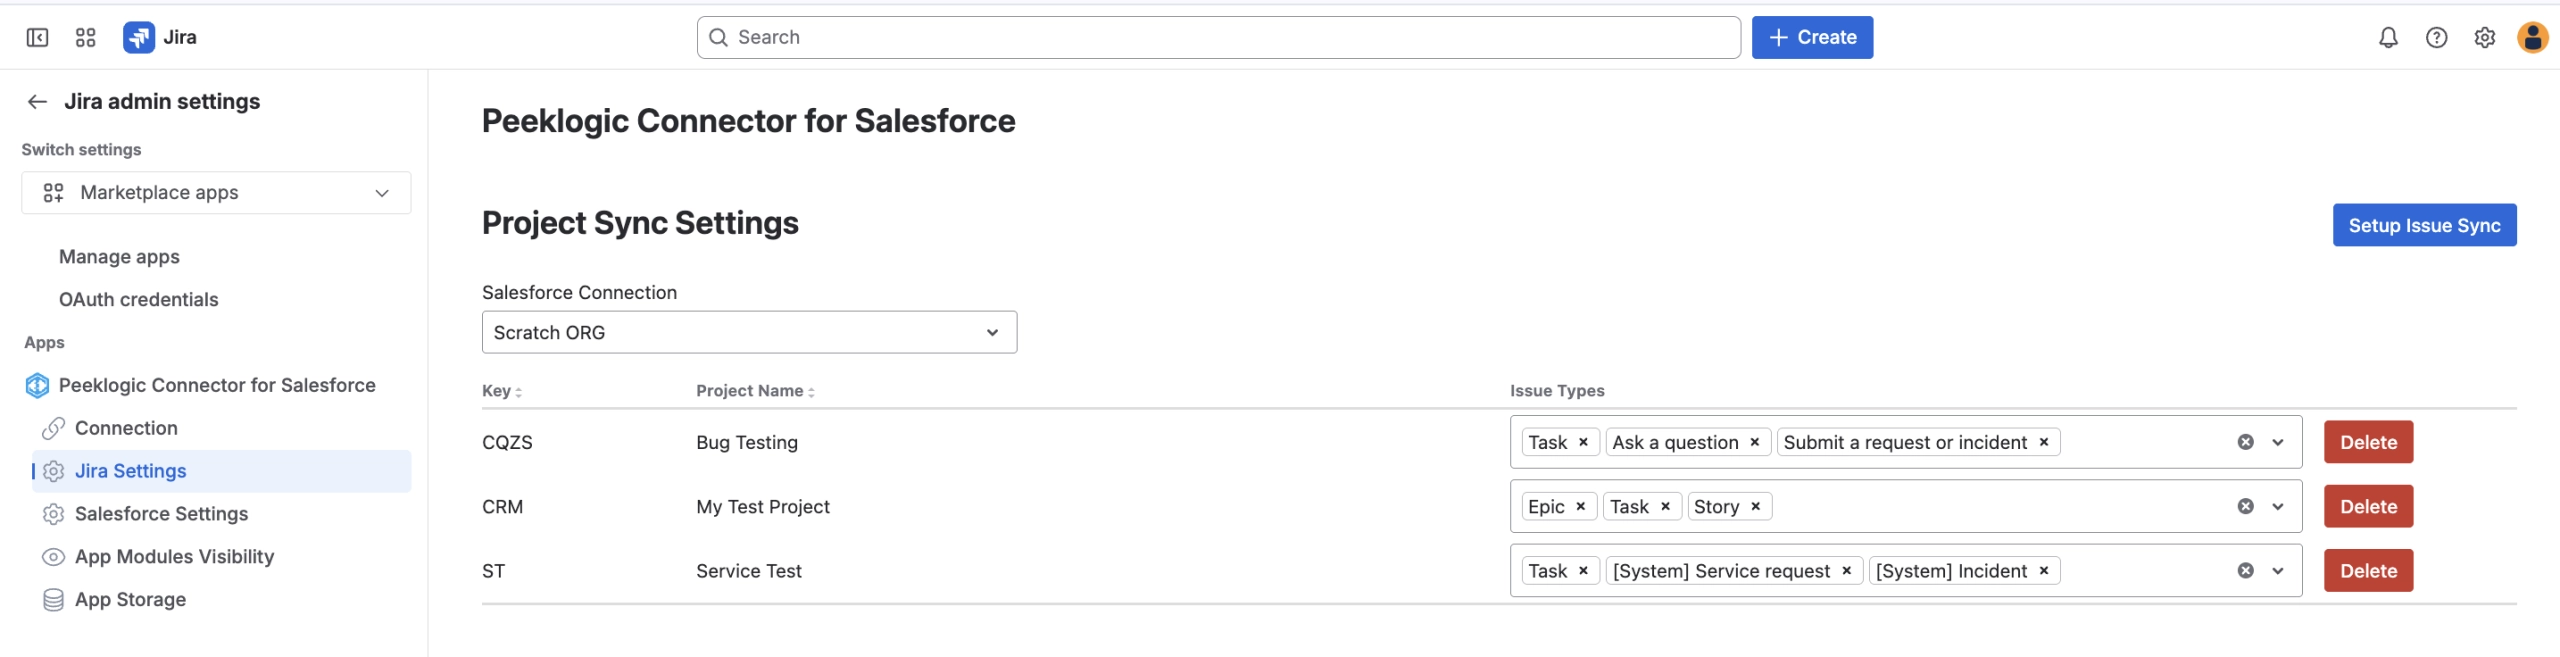The width and height of the screenshot is (2560, 657).
Task: Expand issue types dropdown for Service Test
Action: point(2278,571)
